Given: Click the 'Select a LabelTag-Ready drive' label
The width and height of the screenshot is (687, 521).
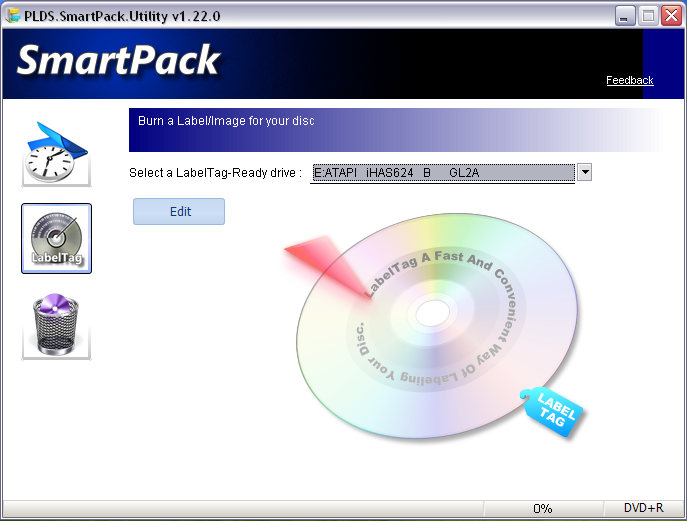Looking at the screenshot, I should pos(216,173).
